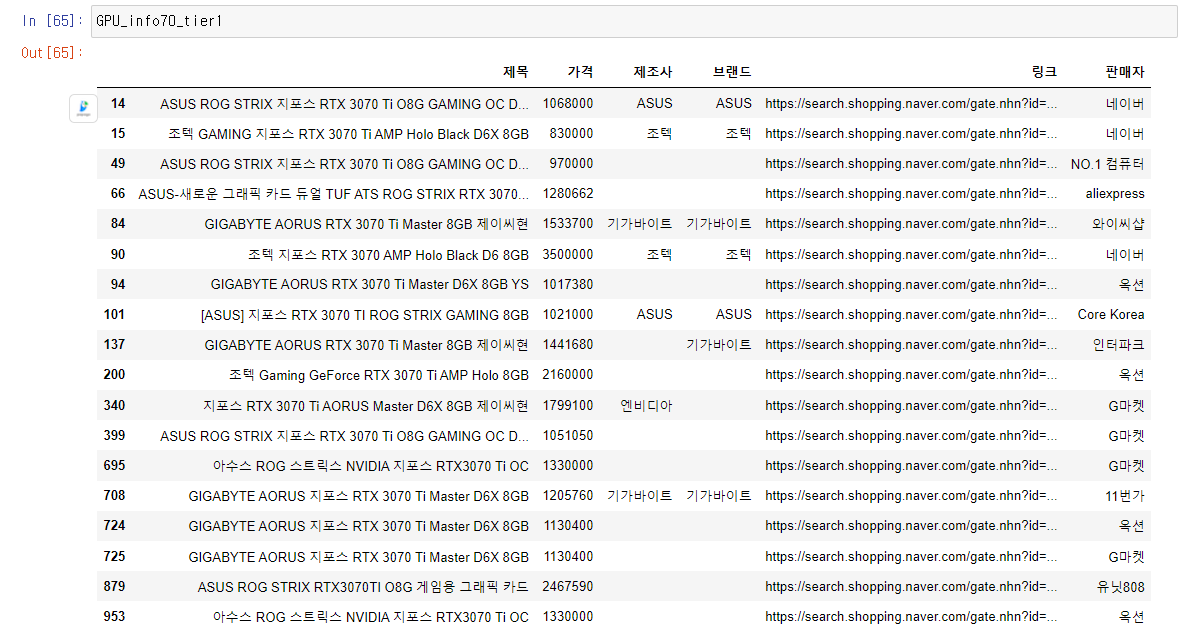Select row index 725
Image resolution: width=1184 pixels, height=639 pixels.
point(115,557)
